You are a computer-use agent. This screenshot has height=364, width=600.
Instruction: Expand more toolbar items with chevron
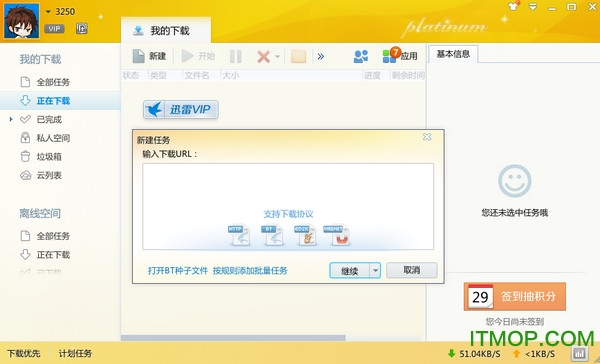[321, 57]
